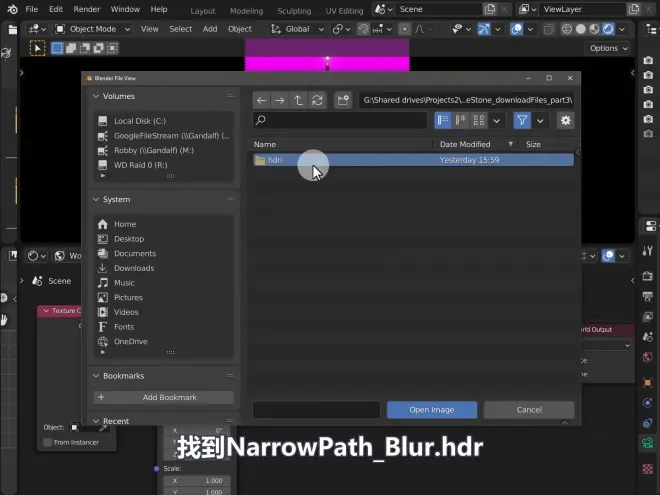Toggle viewport overlays
This screenshot has width=660, height=495.
point(516,29)
